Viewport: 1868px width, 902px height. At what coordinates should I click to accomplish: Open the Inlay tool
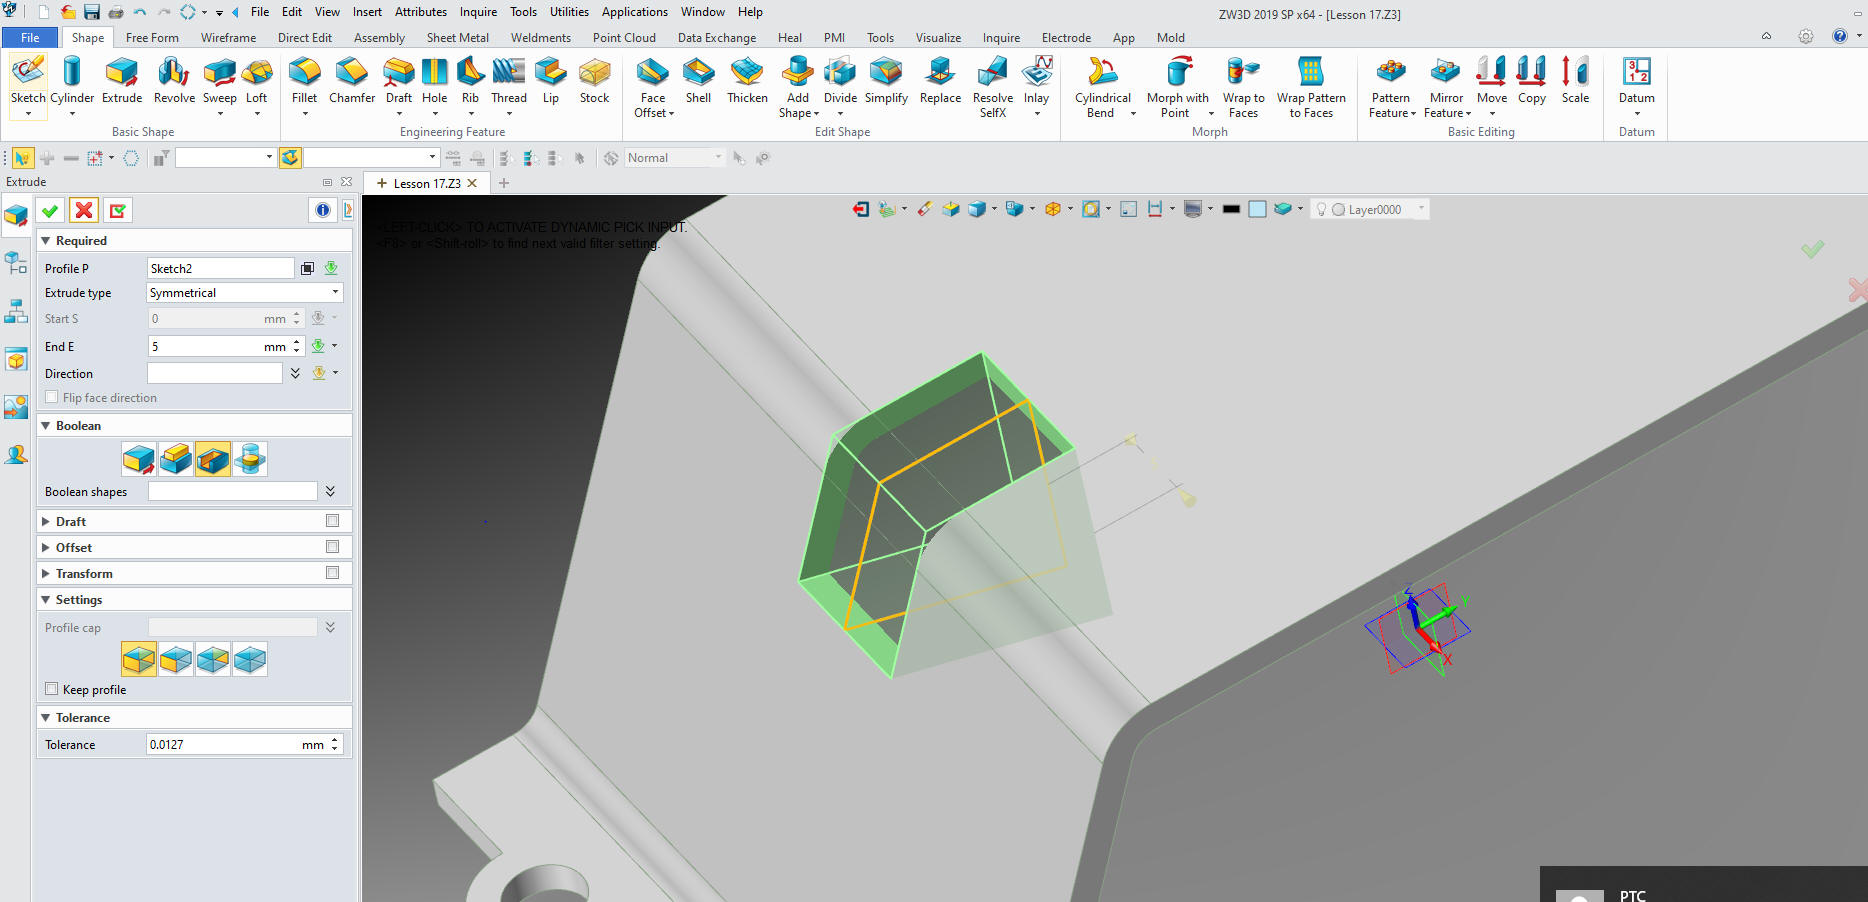(x=1037, y=80)
